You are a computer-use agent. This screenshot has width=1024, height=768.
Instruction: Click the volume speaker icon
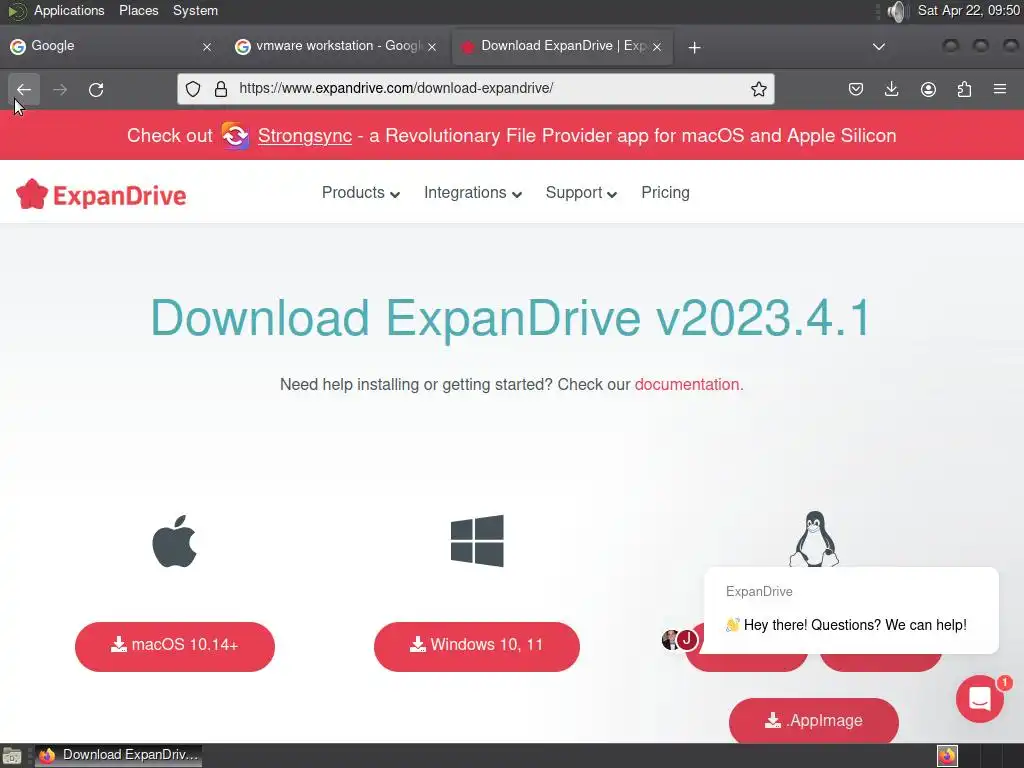897,11
